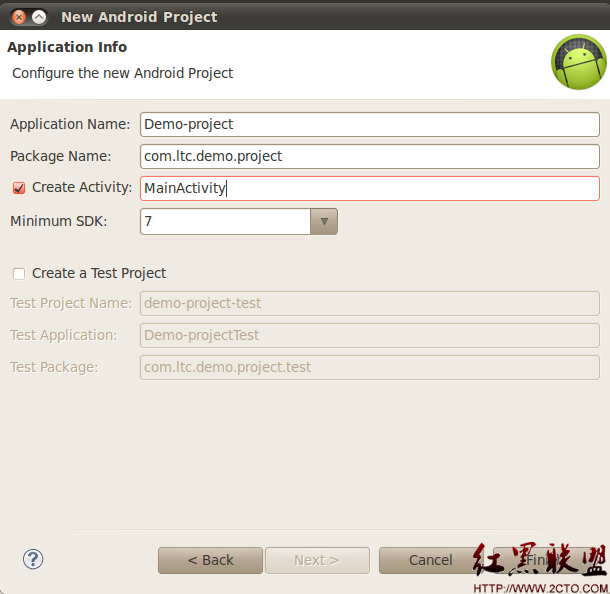Click the window roll-up arrow button
This screenshot has width=610, height=594.
tap(39, 17)
